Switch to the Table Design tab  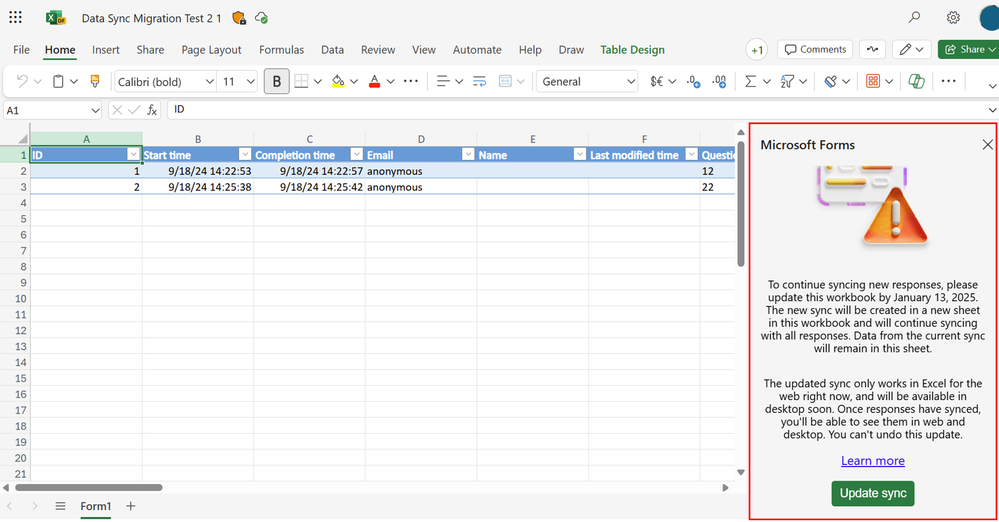coord(632,50)
